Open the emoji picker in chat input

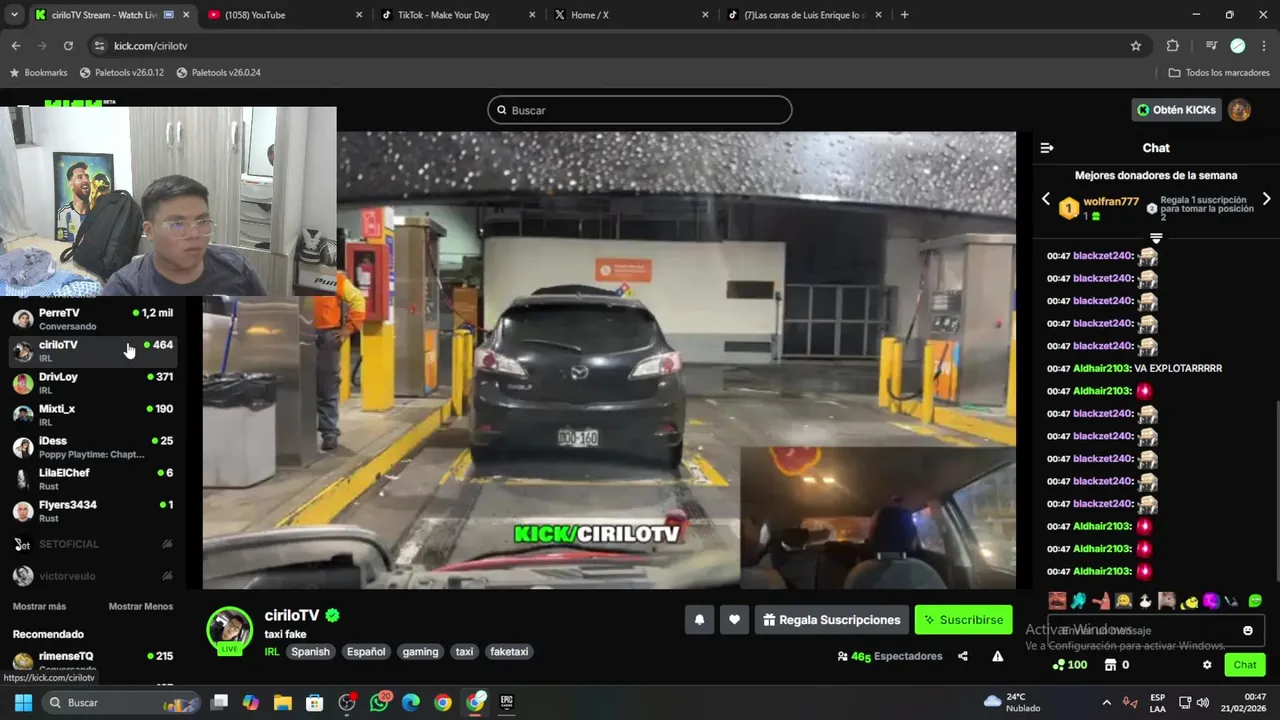pos(1248,630)
